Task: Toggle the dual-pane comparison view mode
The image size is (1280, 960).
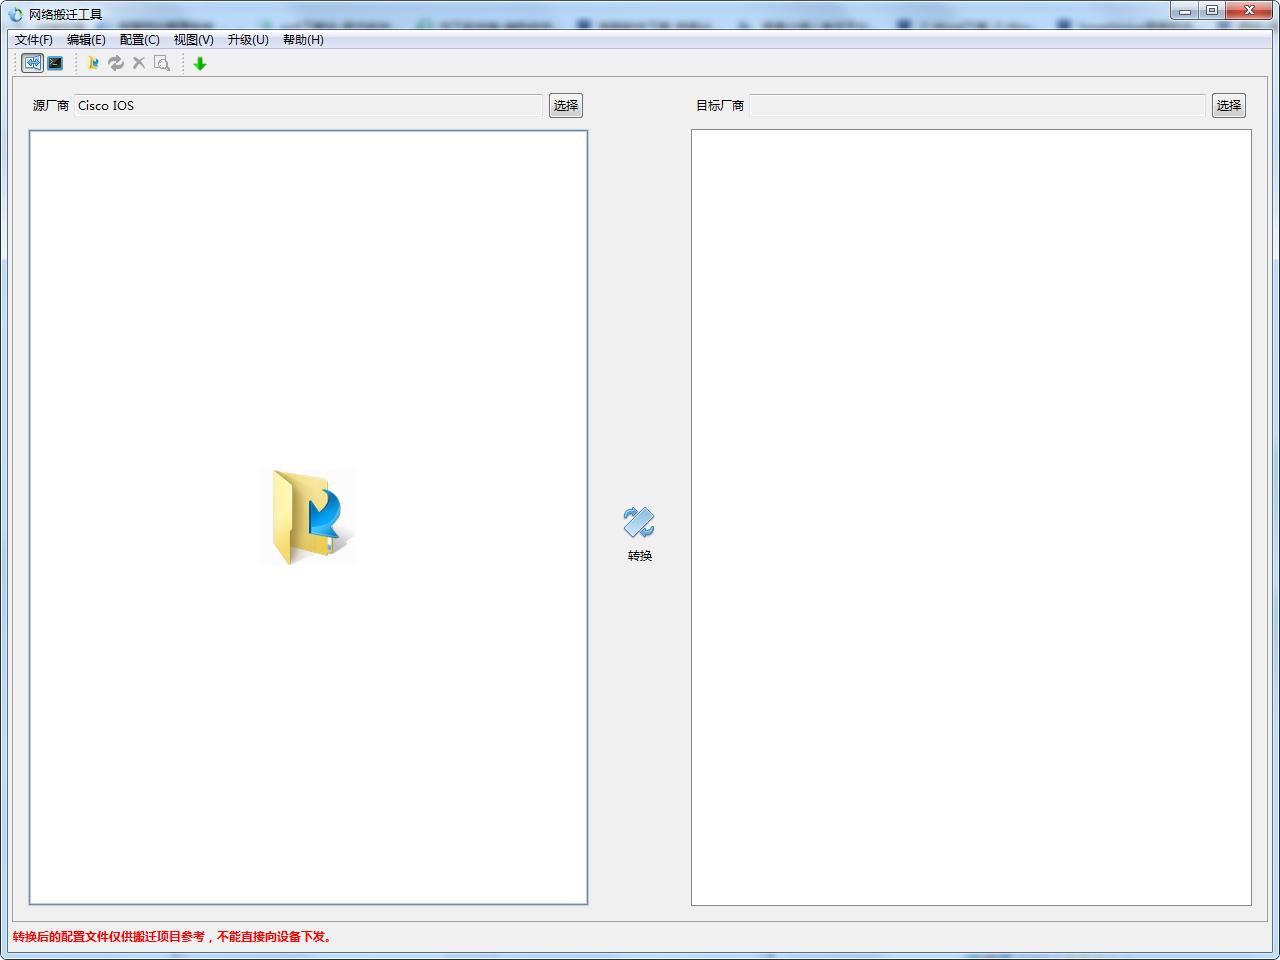Action: [x=31, y=63]
